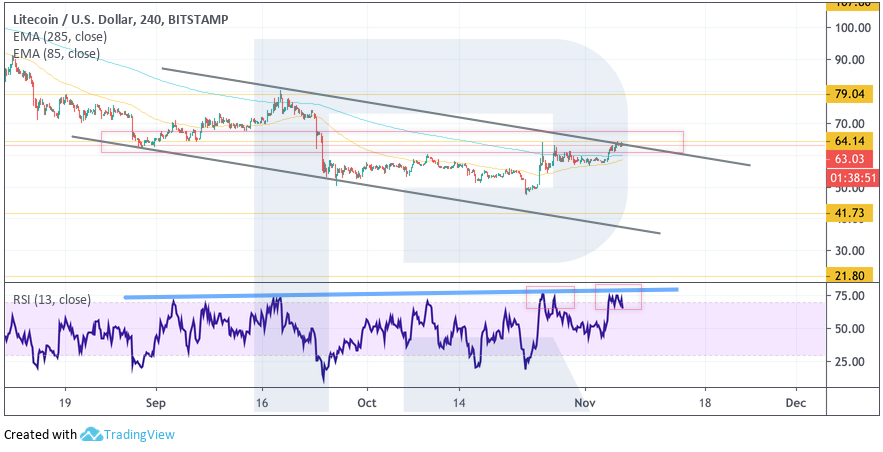Select the rightmost pink RSI rectangle
Viewport: 883px width, 452px height.
point(618,296)
